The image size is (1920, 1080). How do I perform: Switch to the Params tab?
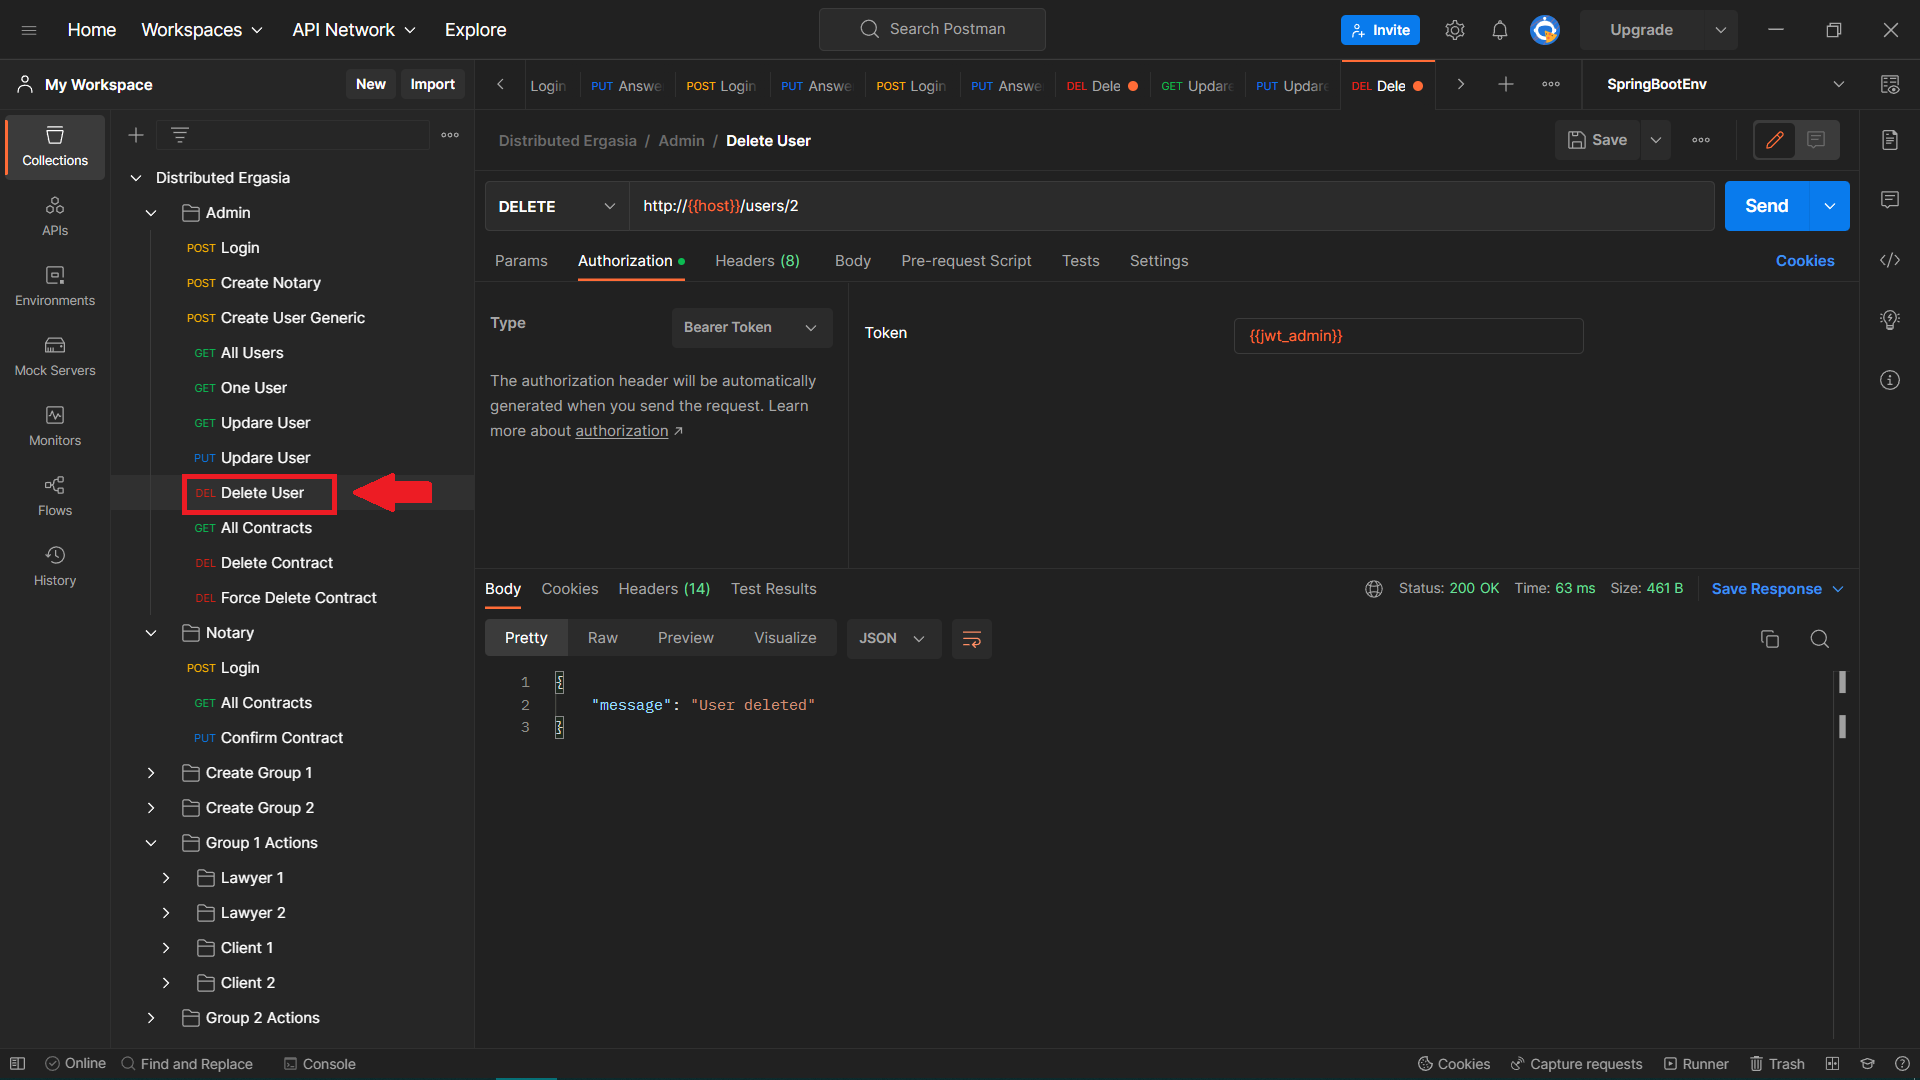(x=521, y=261)
